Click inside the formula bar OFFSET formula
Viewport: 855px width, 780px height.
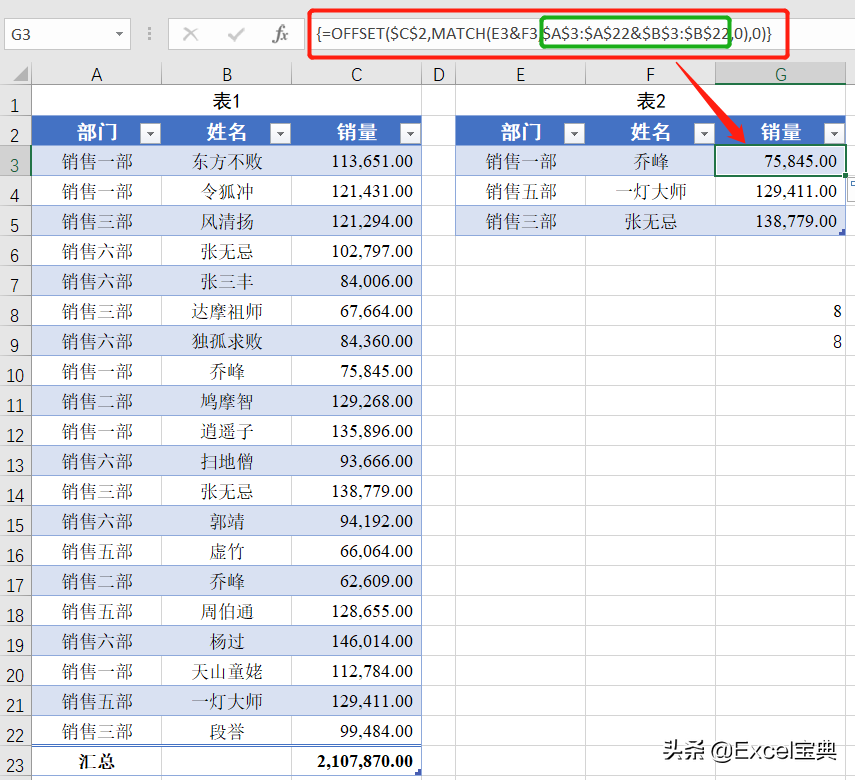tap(544, 34)
